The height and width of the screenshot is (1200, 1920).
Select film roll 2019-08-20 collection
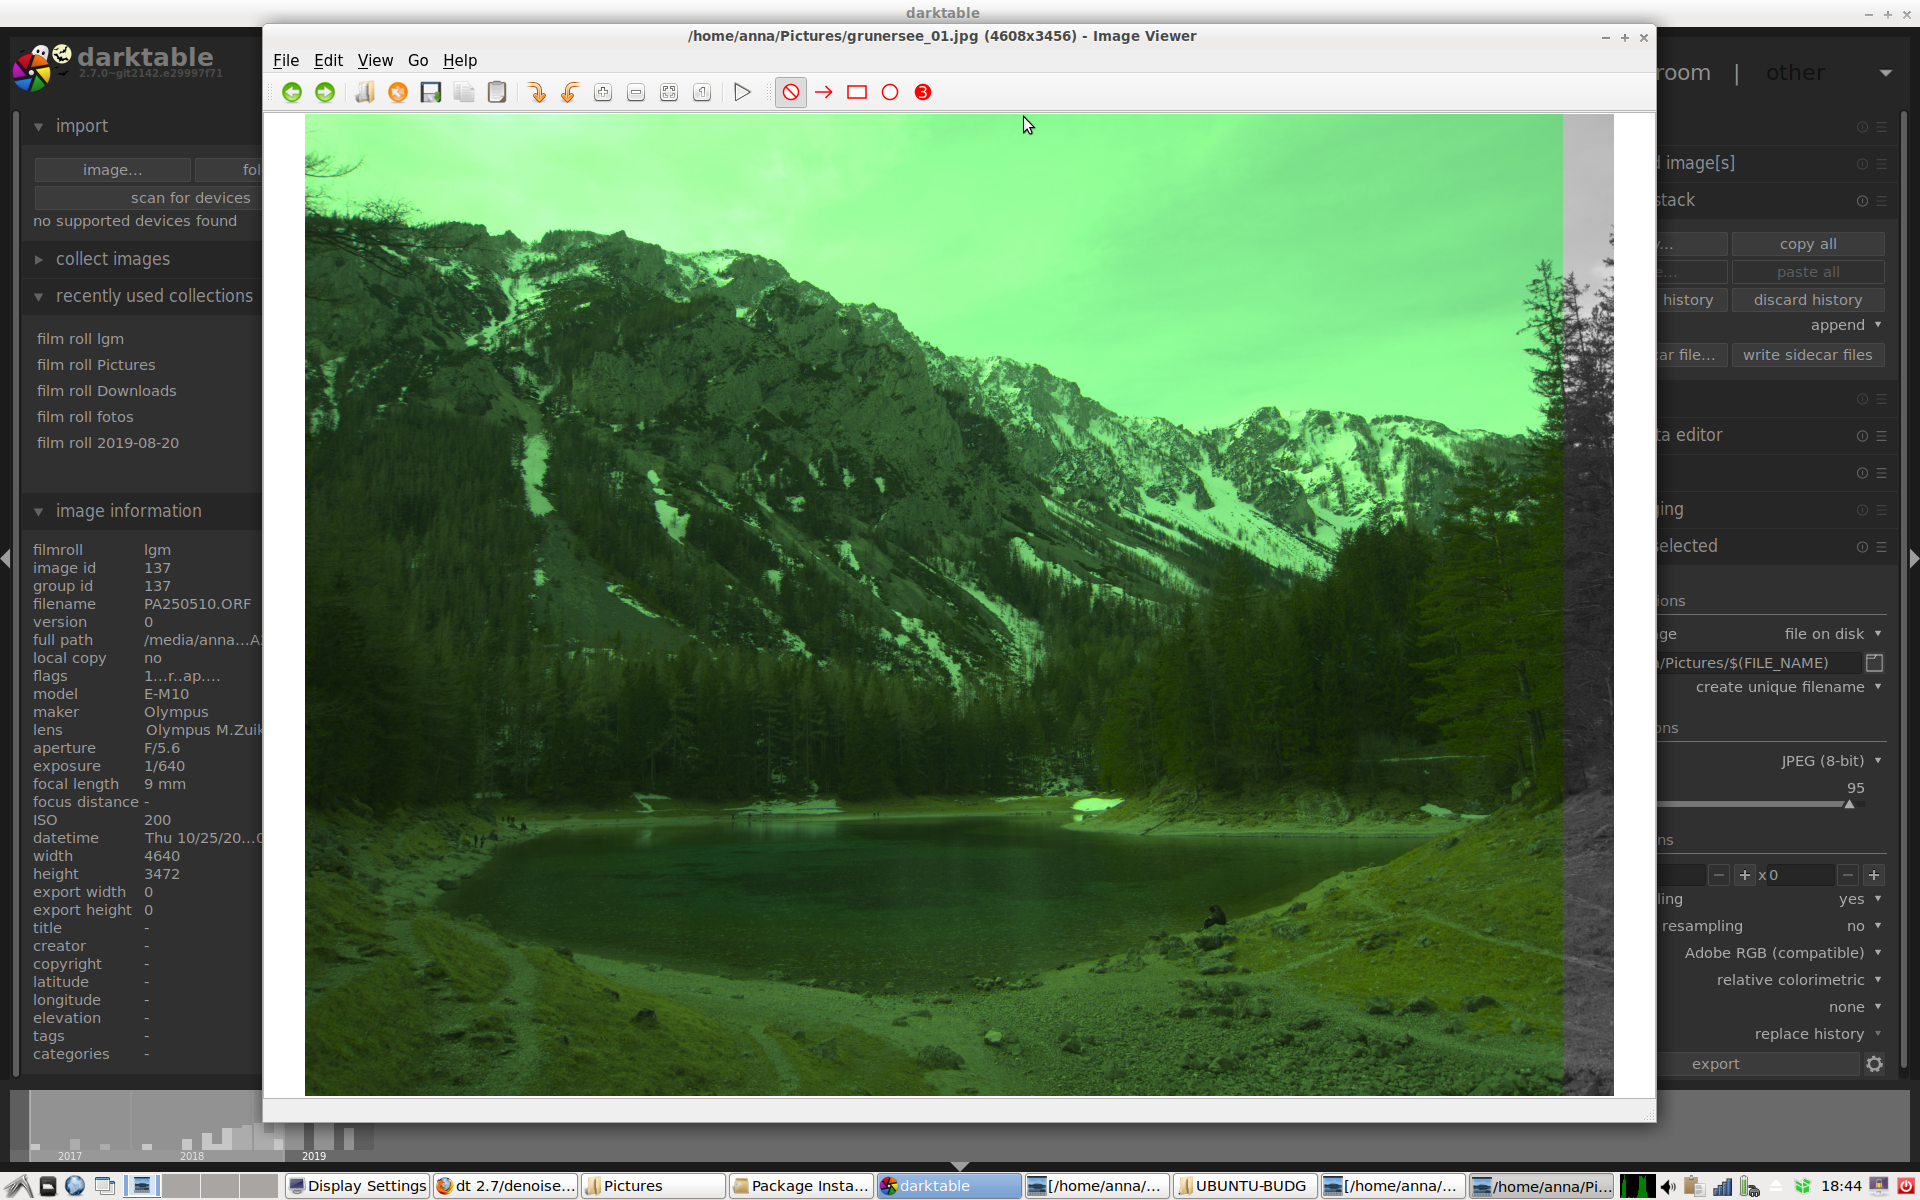[x=108, y=443]
